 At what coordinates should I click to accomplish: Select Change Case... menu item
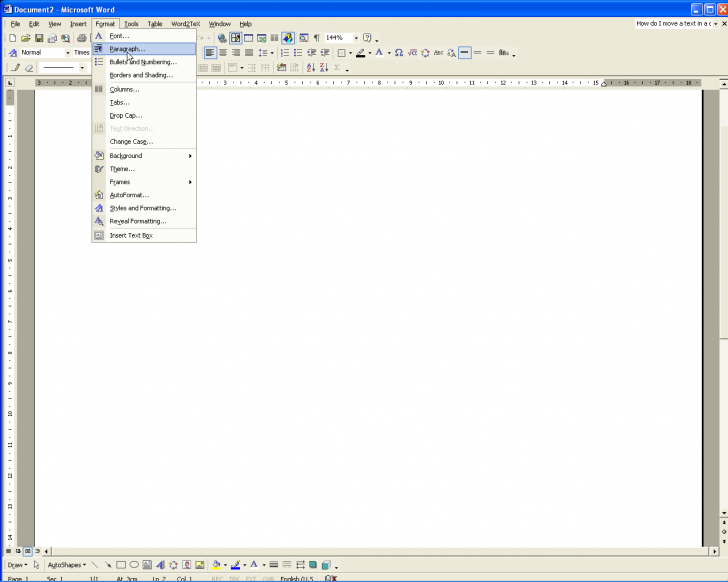click(x=144, y=142)
